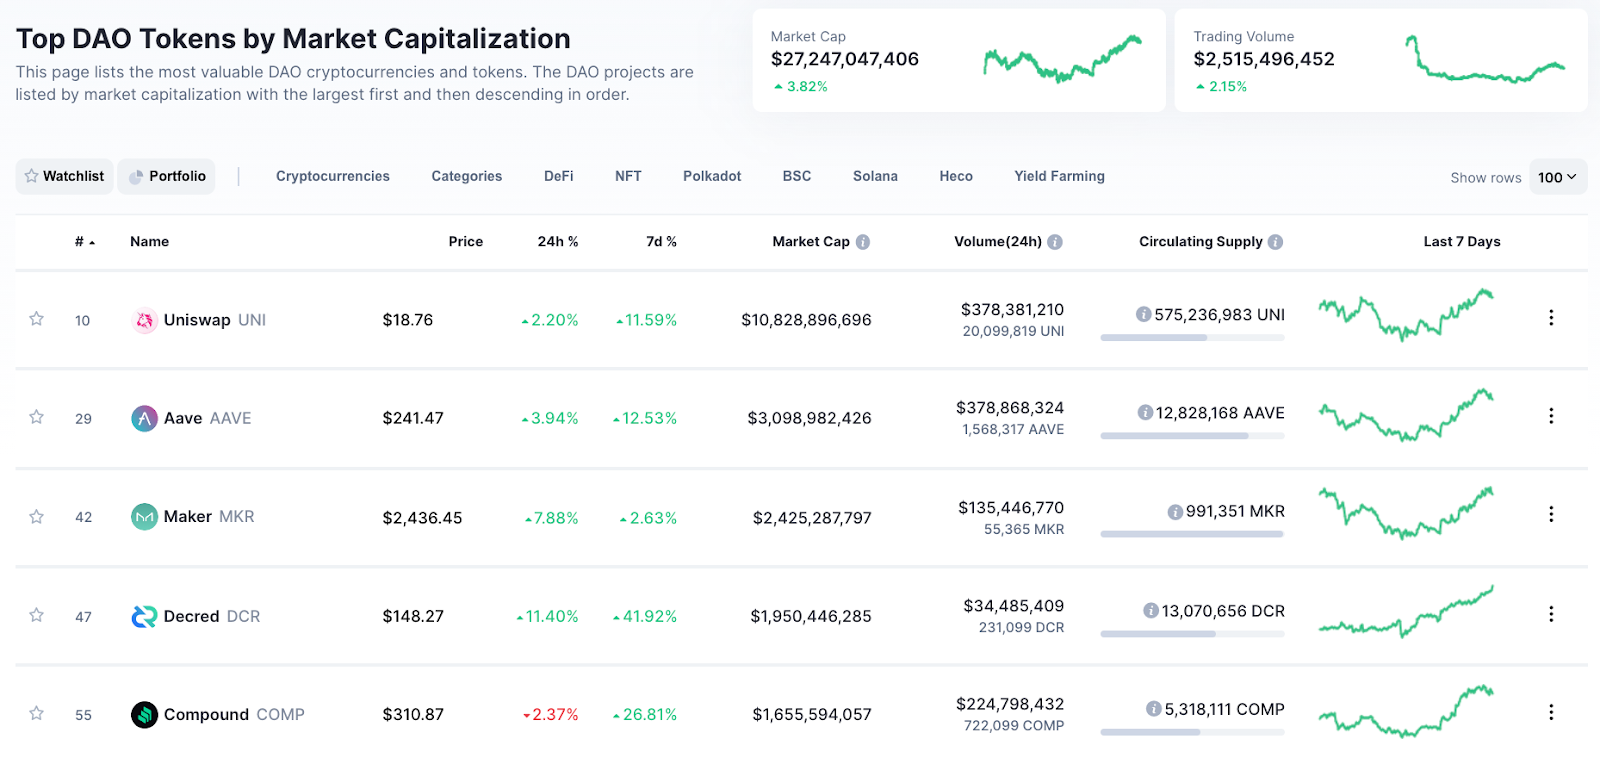Viewport: 1600px width, 758px height.
Task: Star Decred to add to watchlist
Action: (x=36, y=615)
